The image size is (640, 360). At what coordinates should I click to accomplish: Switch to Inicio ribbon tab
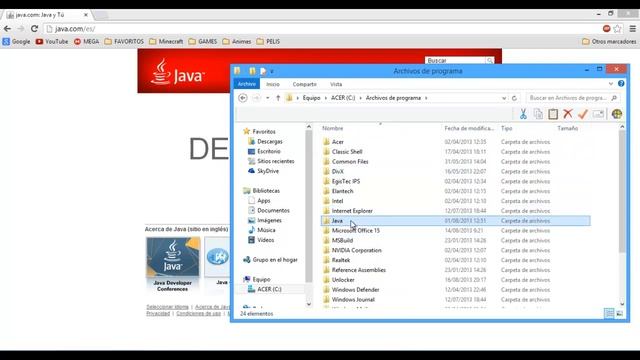[273, 84]
